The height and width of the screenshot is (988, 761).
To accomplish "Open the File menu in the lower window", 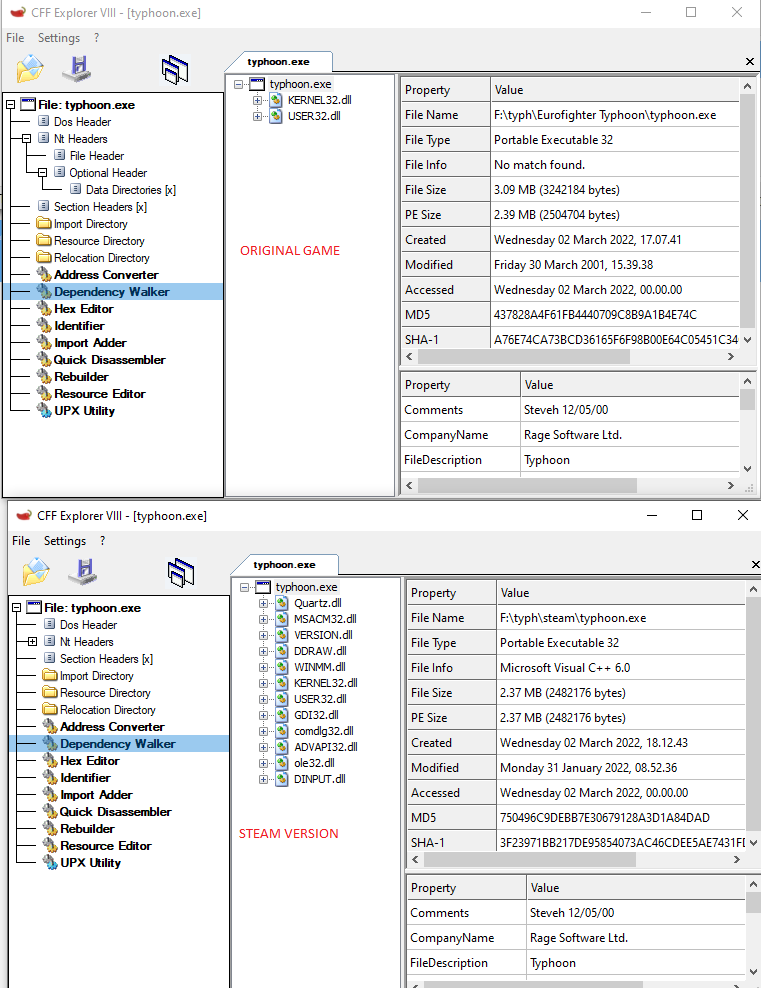I will click(21, 541).
